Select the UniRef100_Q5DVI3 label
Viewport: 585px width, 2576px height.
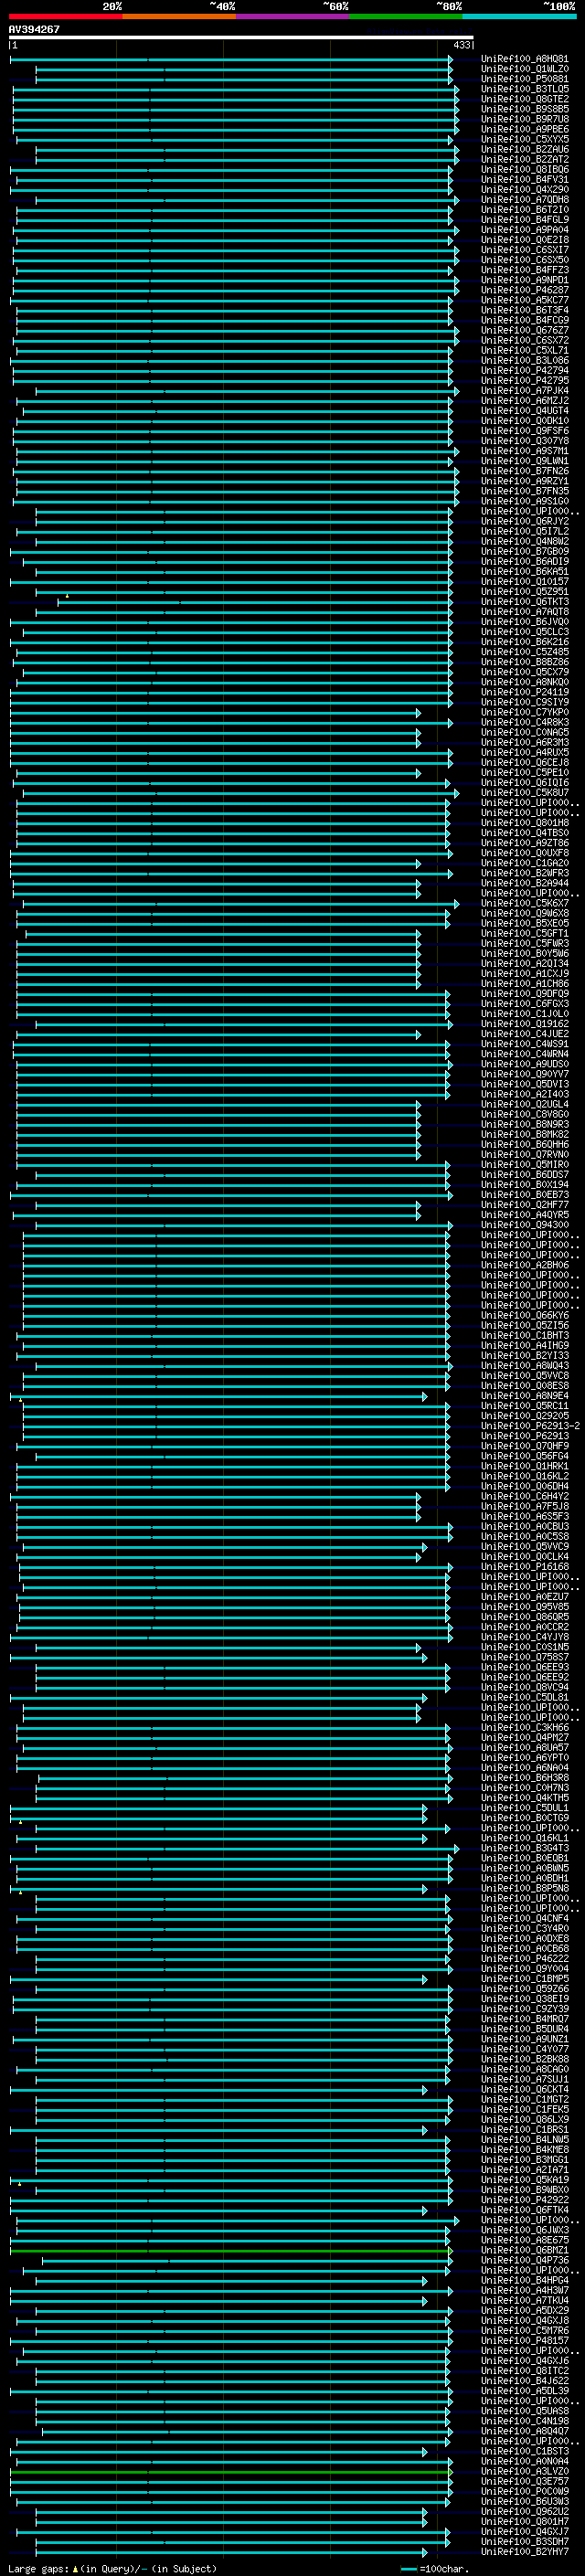click(525, 1084)
